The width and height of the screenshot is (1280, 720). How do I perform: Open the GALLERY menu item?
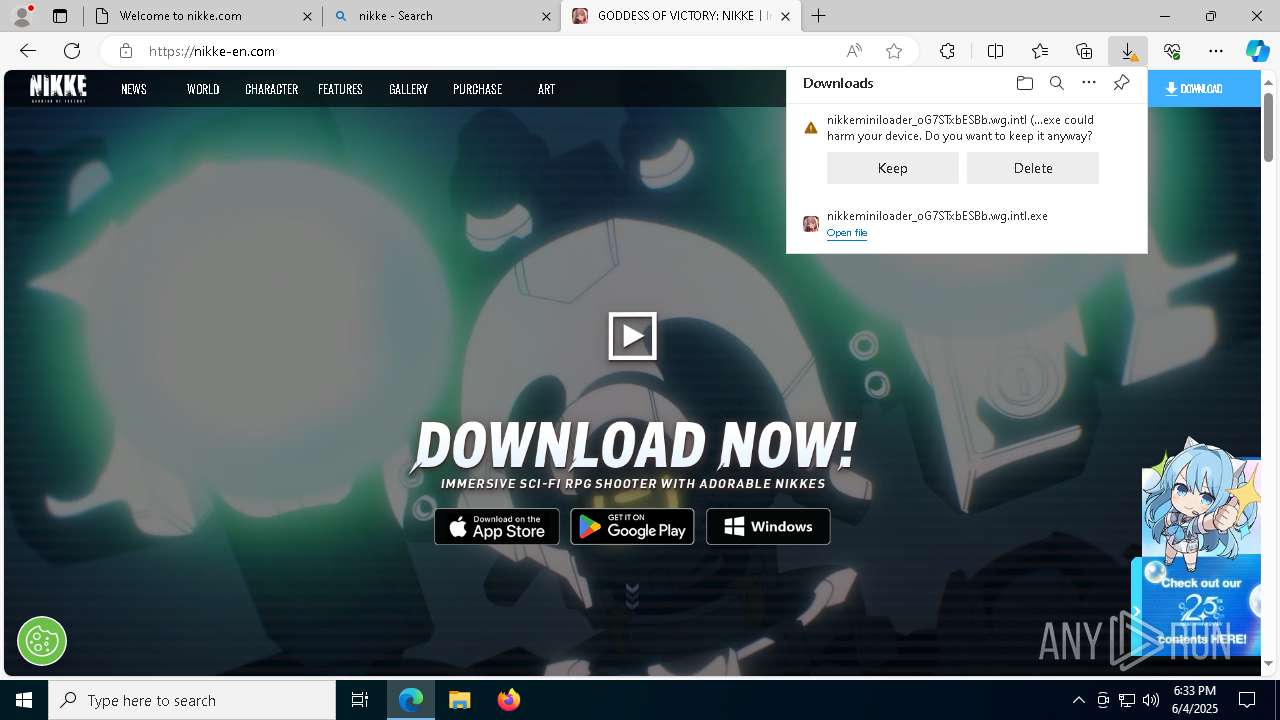pos(408,89)
